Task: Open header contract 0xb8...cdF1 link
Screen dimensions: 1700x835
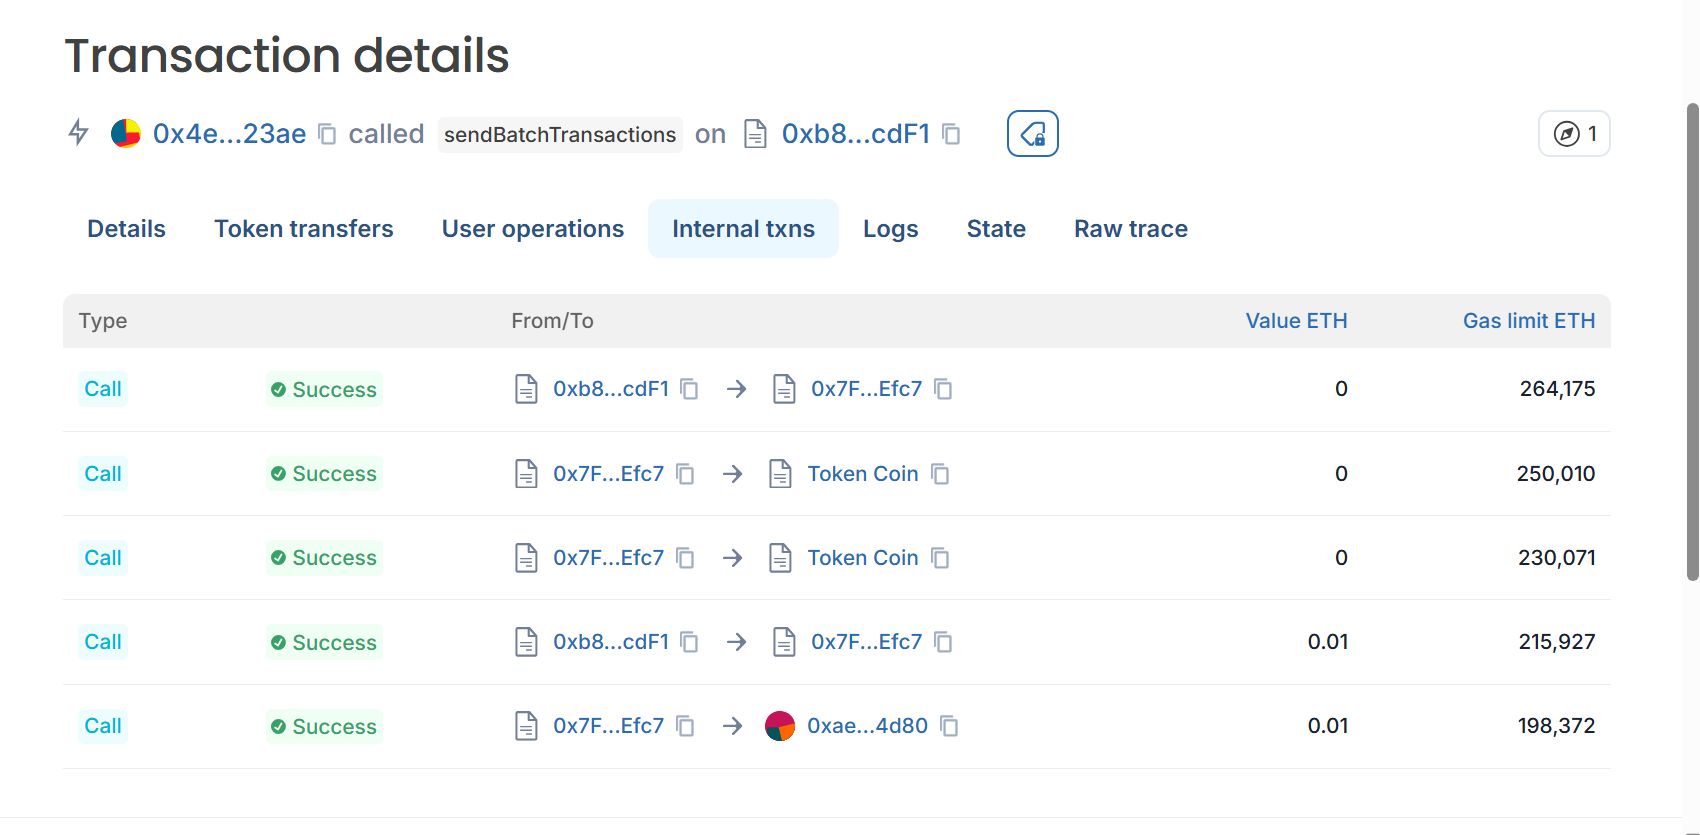Action: click(856, 134)
